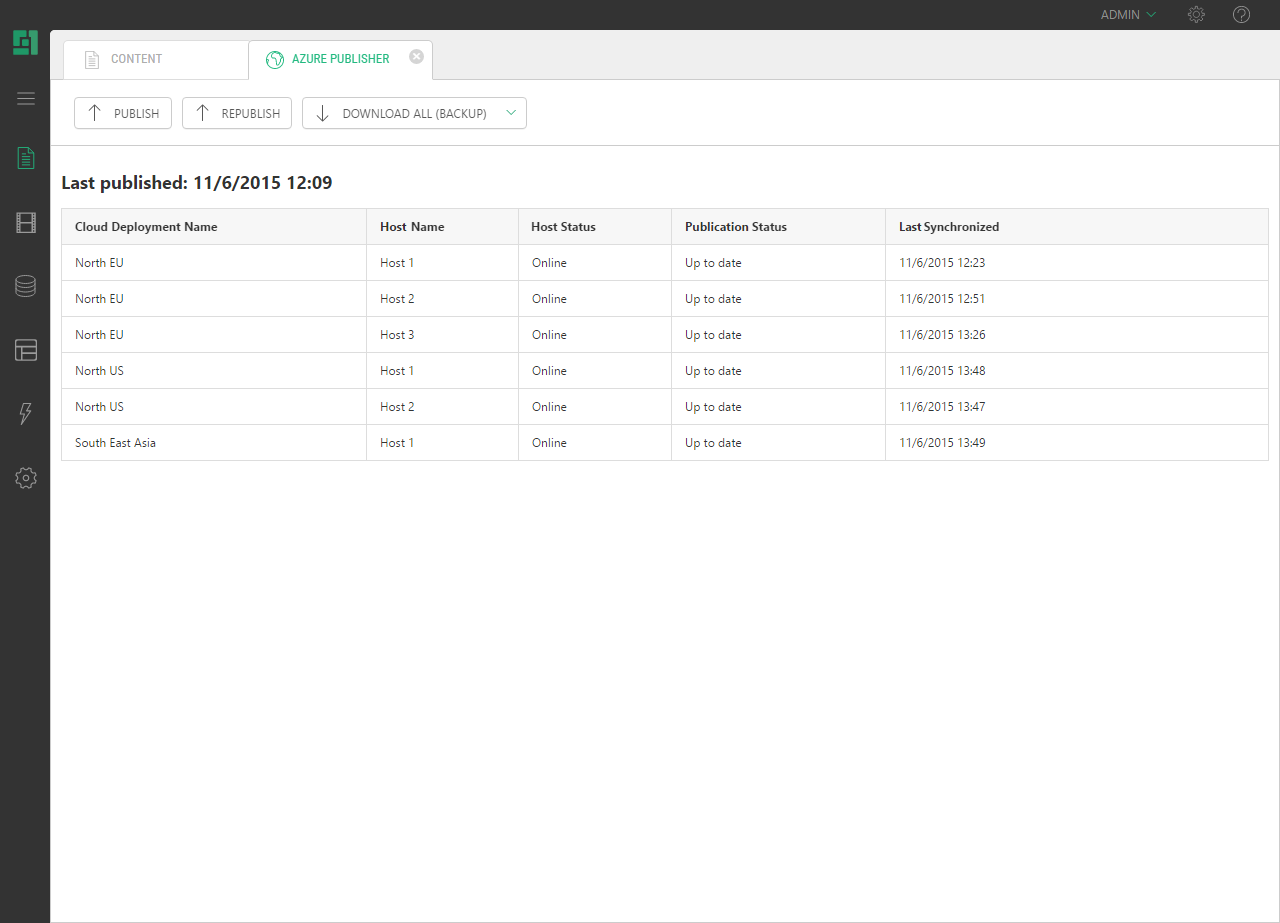Click the Republish button
The width and height of the screenshot is (1280, 923).
(237, 113)
